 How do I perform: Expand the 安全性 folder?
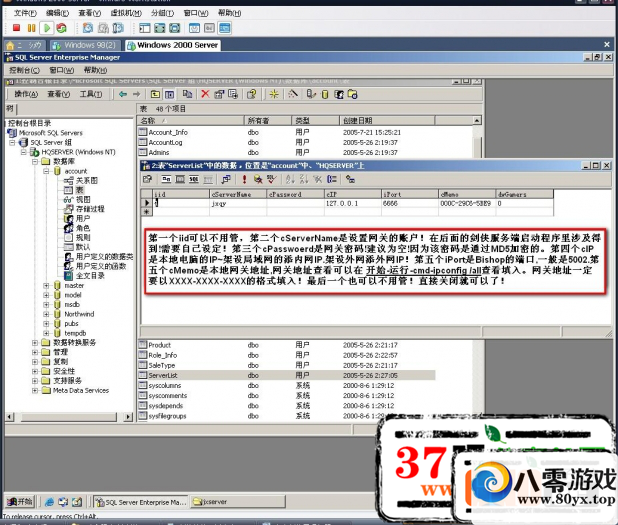(35, 371)
